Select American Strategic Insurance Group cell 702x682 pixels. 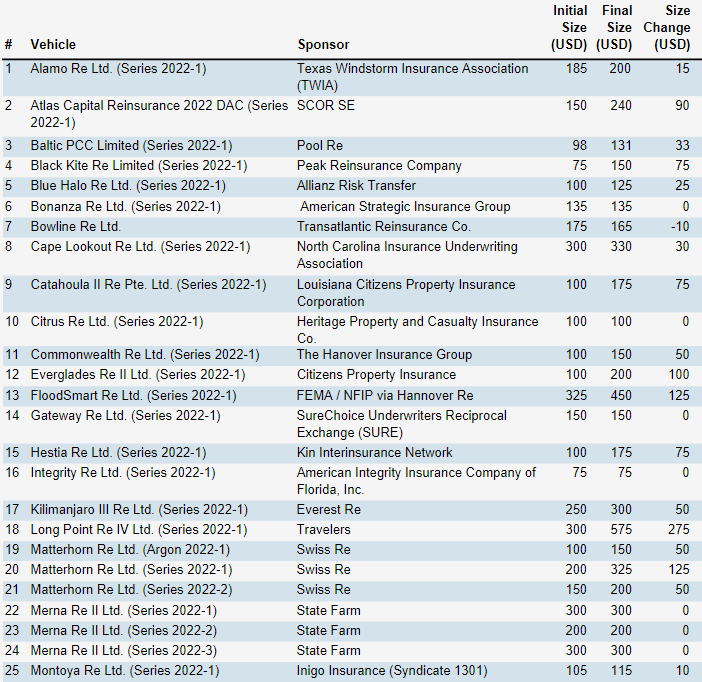click(405, 206)
